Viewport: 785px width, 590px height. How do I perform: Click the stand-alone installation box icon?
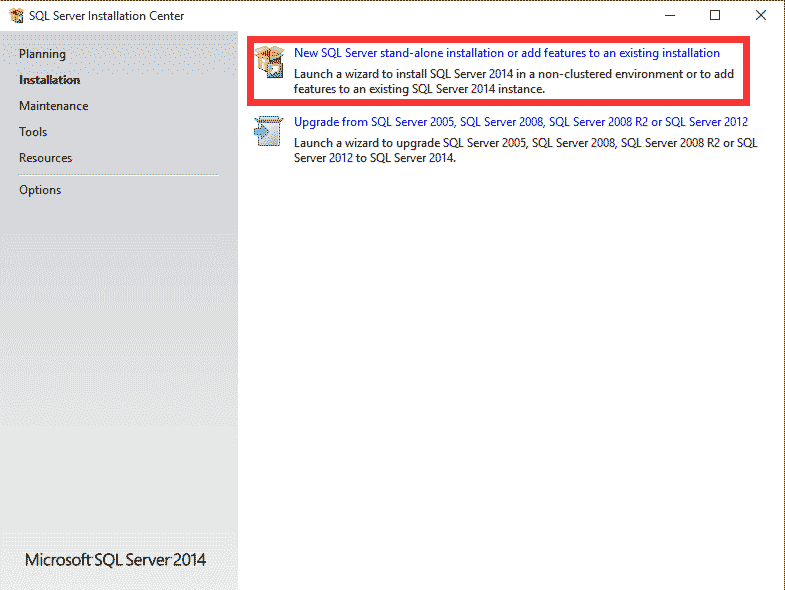pyautogui.click(x=269, y=63)
